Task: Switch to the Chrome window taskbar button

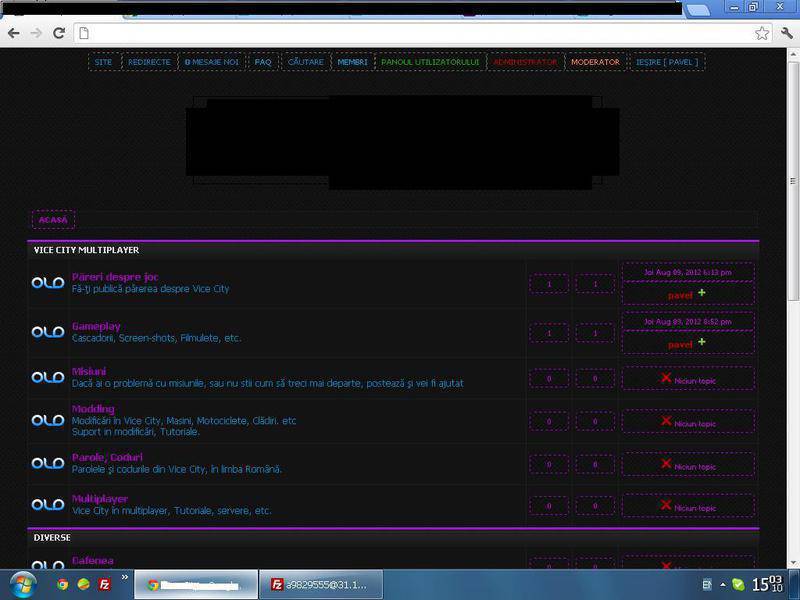Action: pos(196,585)
